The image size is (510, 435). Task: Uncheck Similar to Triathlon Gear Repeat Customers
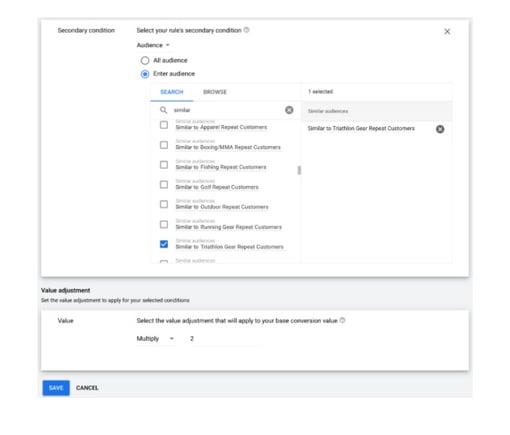(x=164, y=244)
